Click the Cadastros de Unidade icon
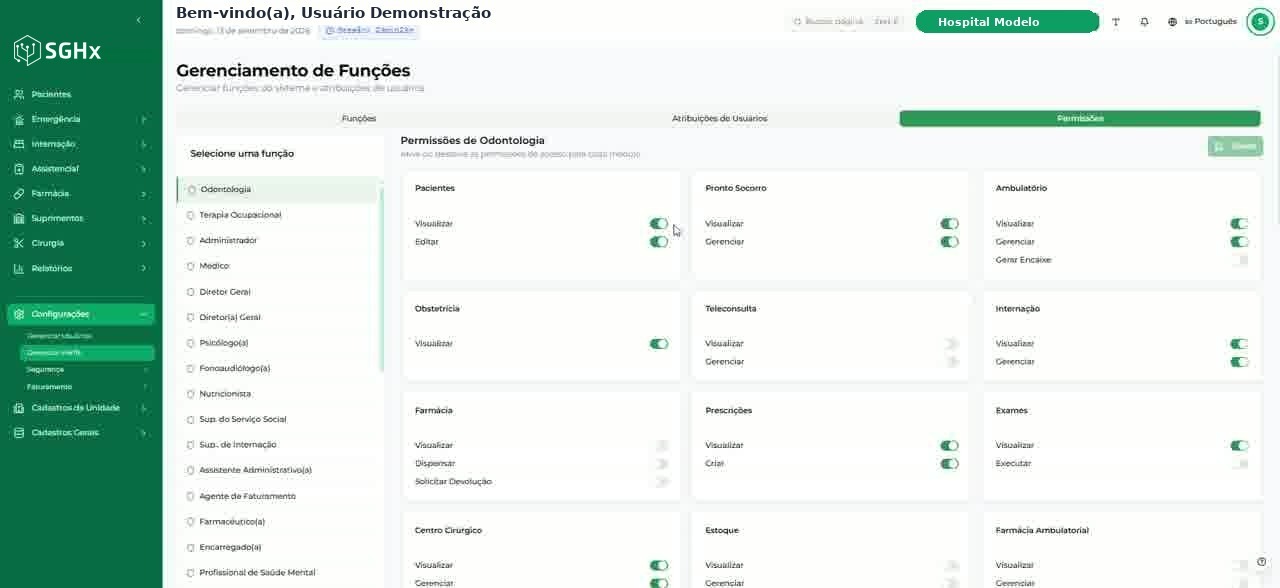This screenshot has width=1280, height=588. point(19,408)
